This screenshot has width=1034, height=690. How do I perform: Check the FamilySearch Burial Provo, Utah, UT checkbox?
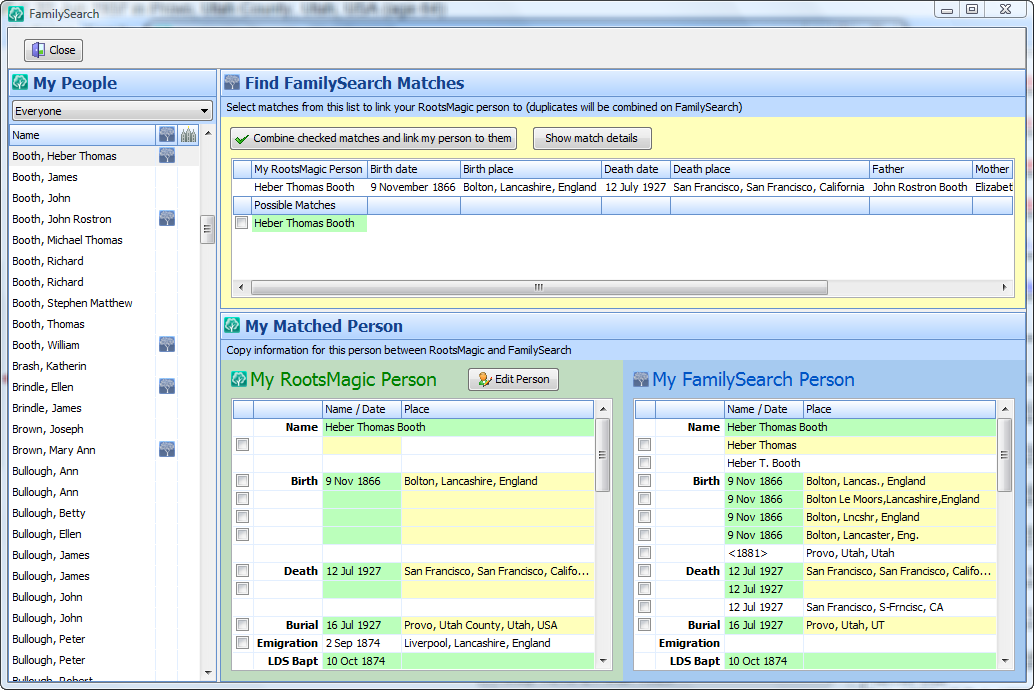point(645,625)
